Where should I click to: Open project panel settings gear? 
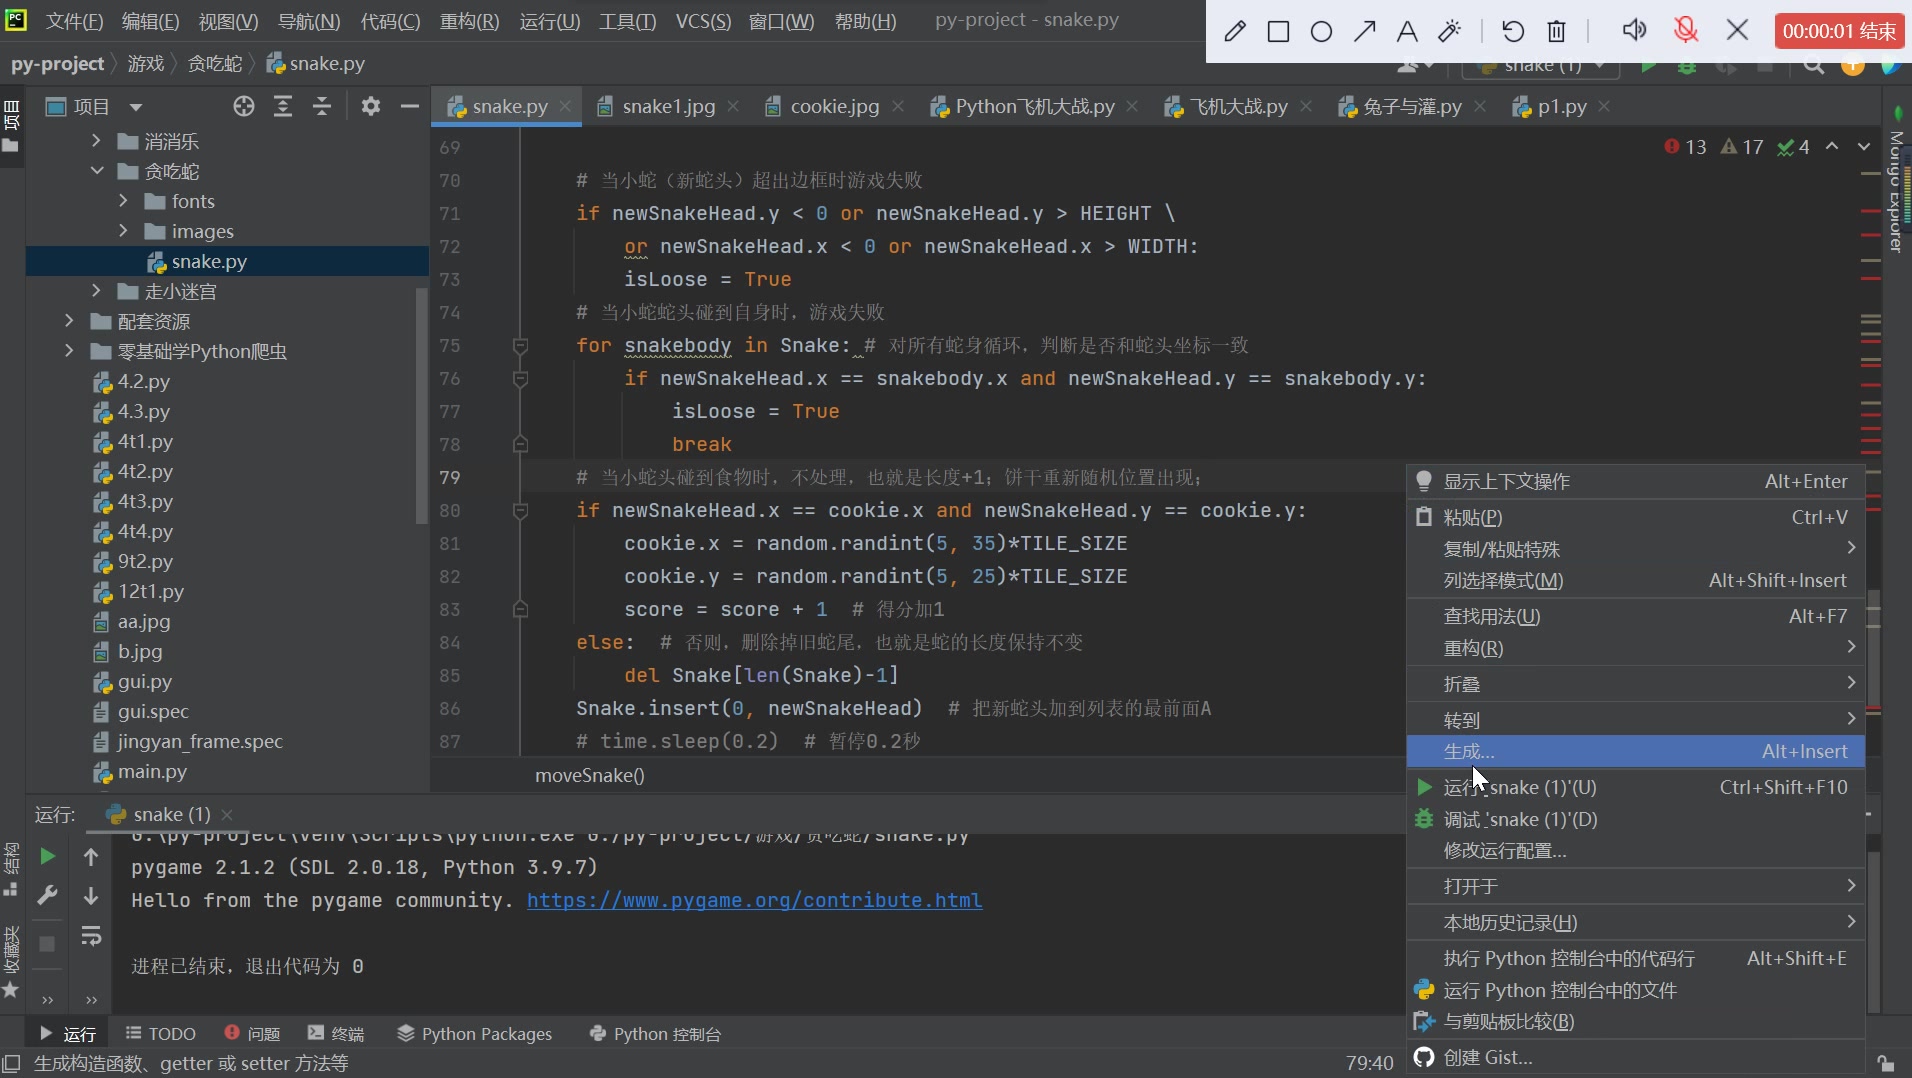point(370,106)
